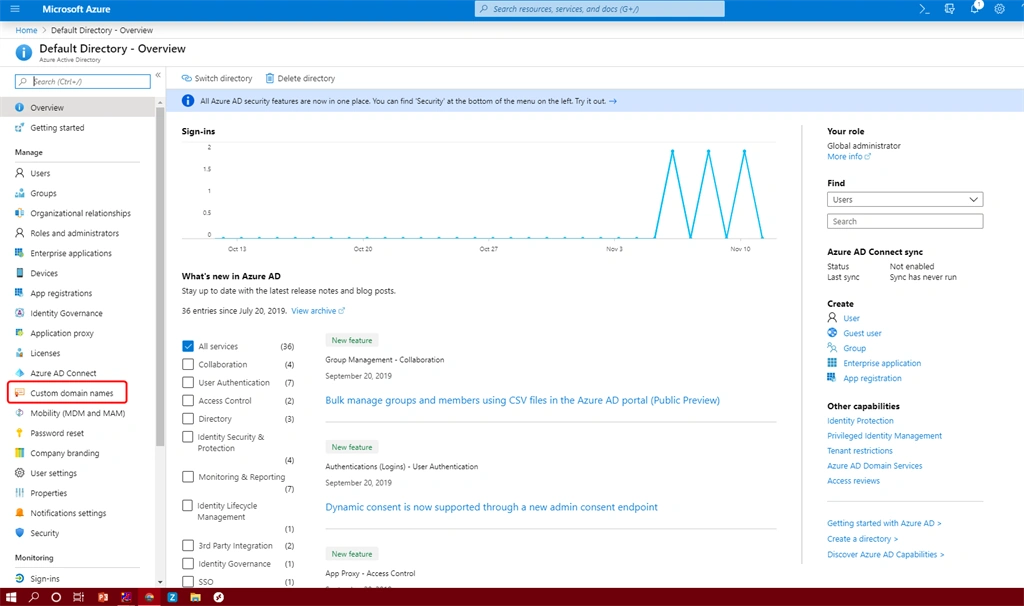Click the User settings gear icon
Screen dimensions: 1024x606
(x=20, y=473)
